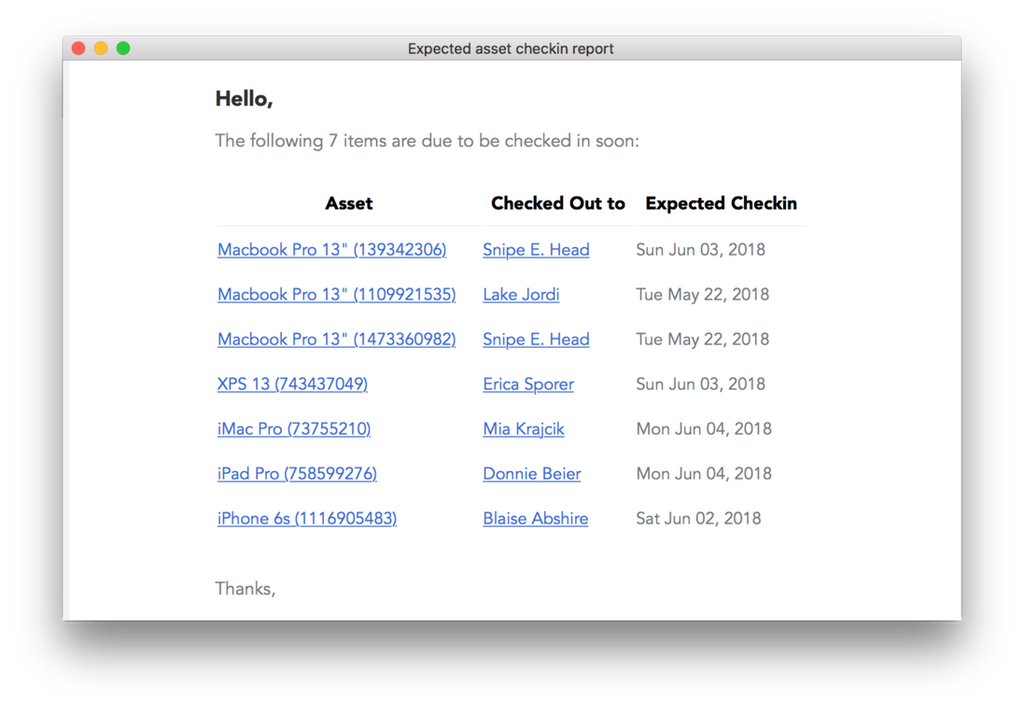Open Lake Jordi user link

click(521, 295)
